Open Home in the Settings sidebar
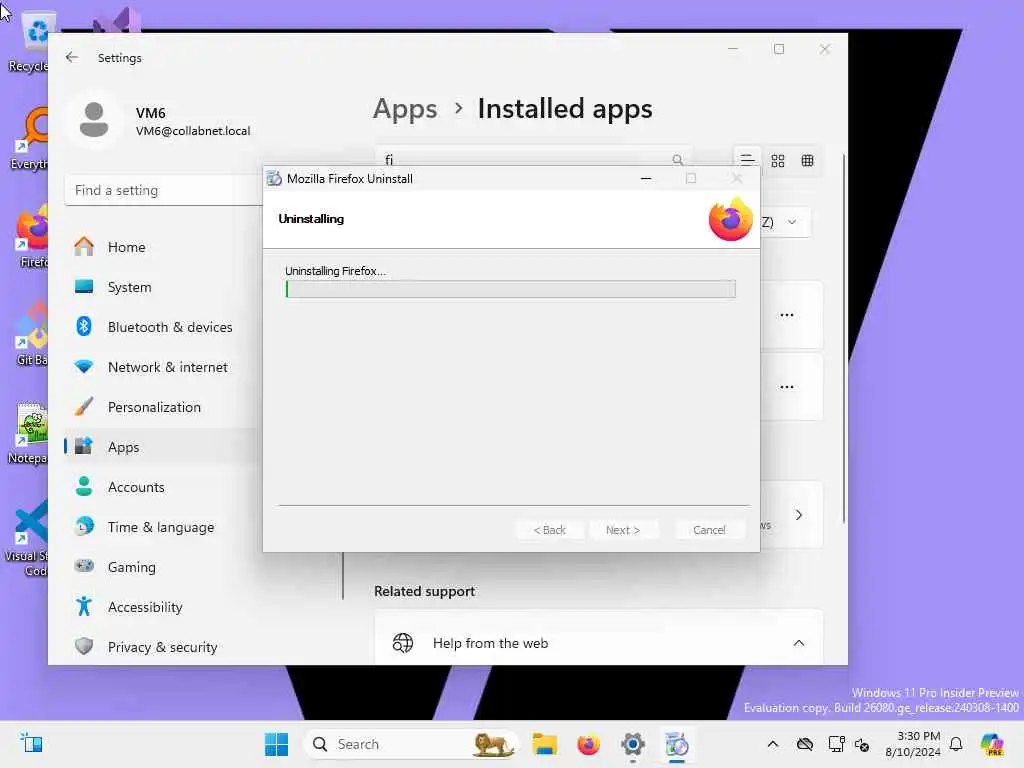 click(x=127, y=247)
